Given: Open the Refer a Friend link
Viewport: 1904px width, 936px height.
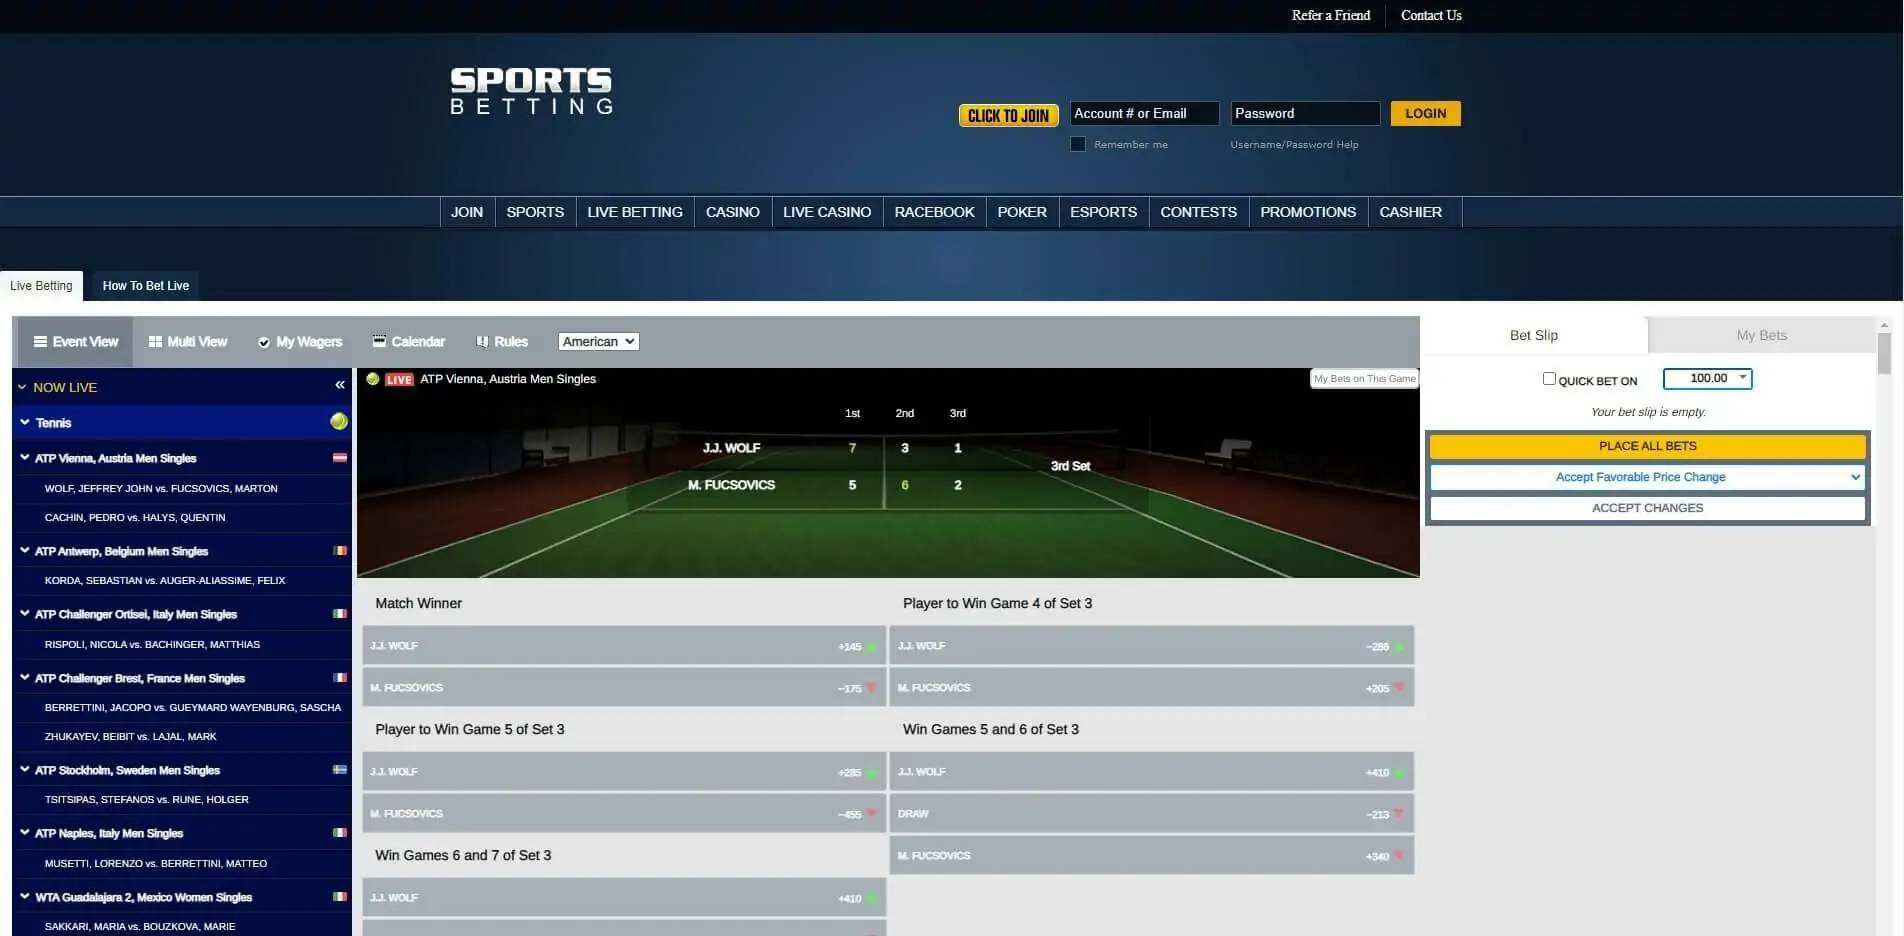Looking at the screenshot, I should tap(1330, 15).
